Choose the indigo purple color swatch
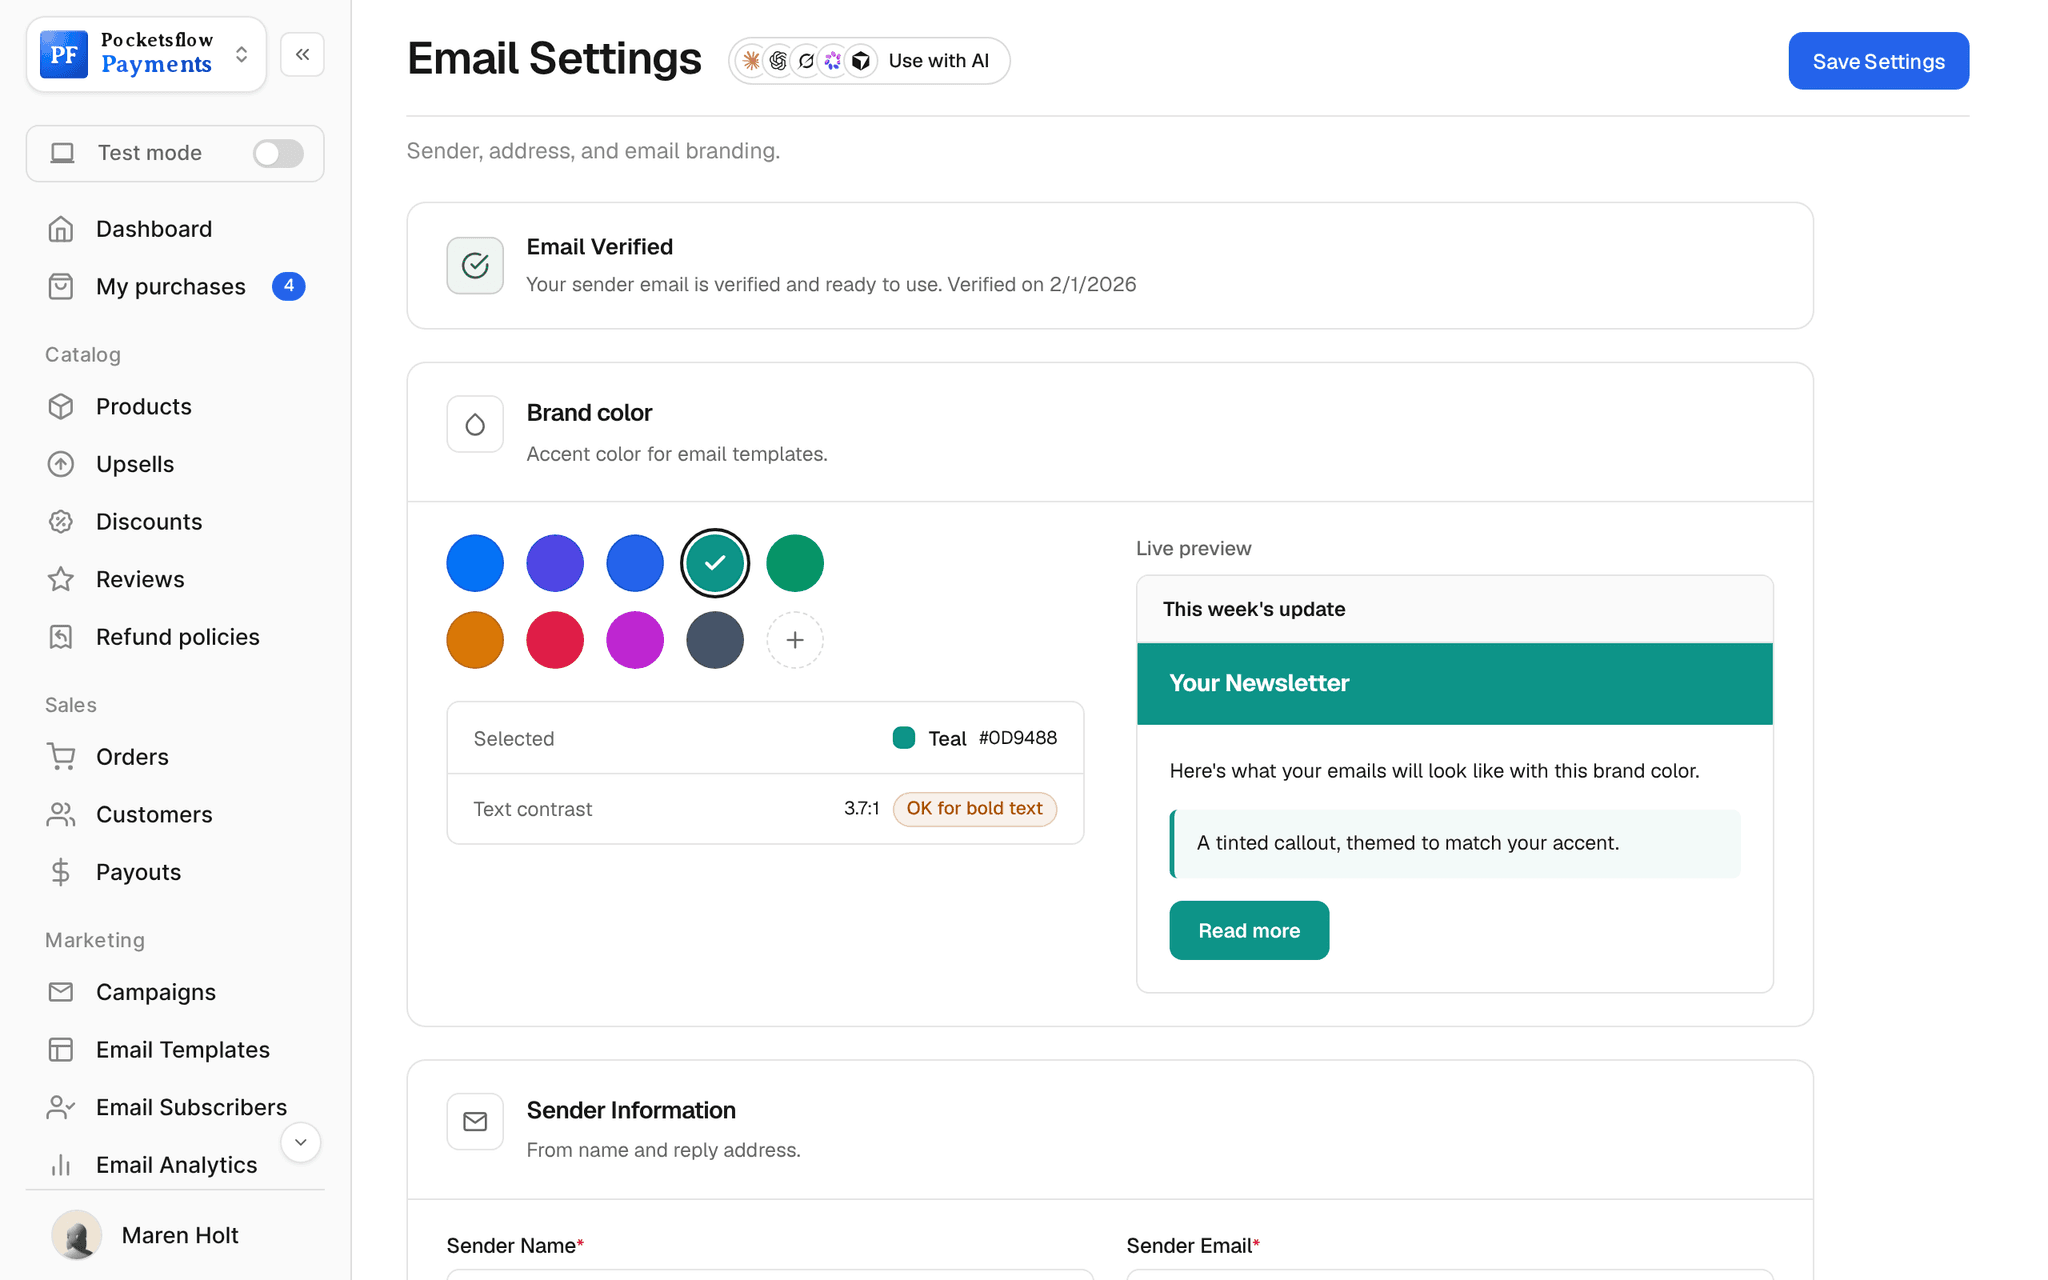The width and height of the screenshot is (2048, 1280). click(x=555, y=563)
